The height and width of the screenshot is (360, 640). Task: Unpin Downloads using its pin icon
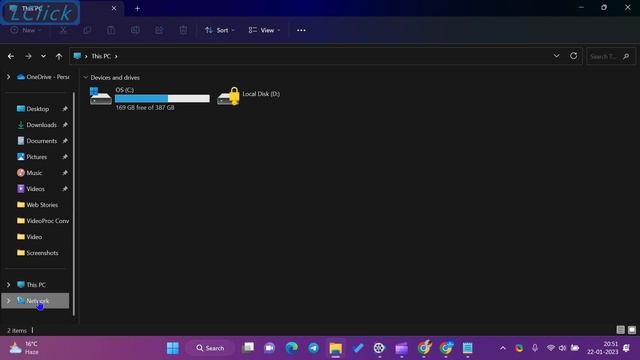65,125
